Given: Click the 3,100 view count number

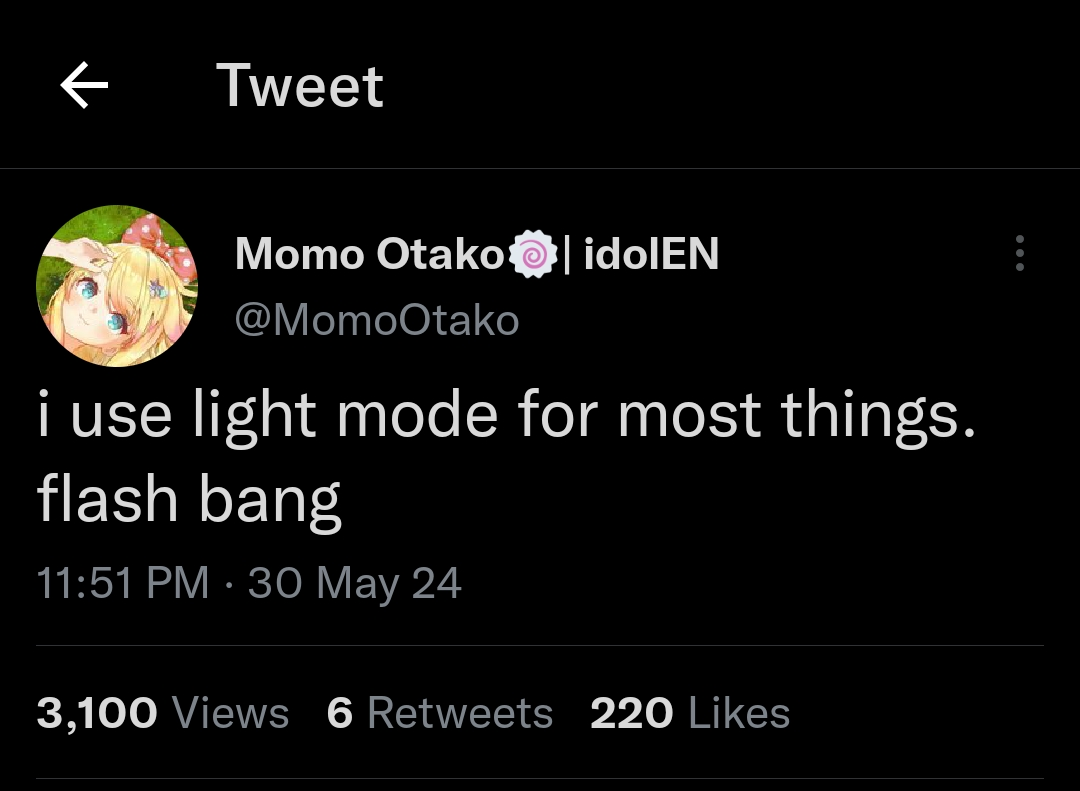Looking at the screenshot, I should click(97, 714).
